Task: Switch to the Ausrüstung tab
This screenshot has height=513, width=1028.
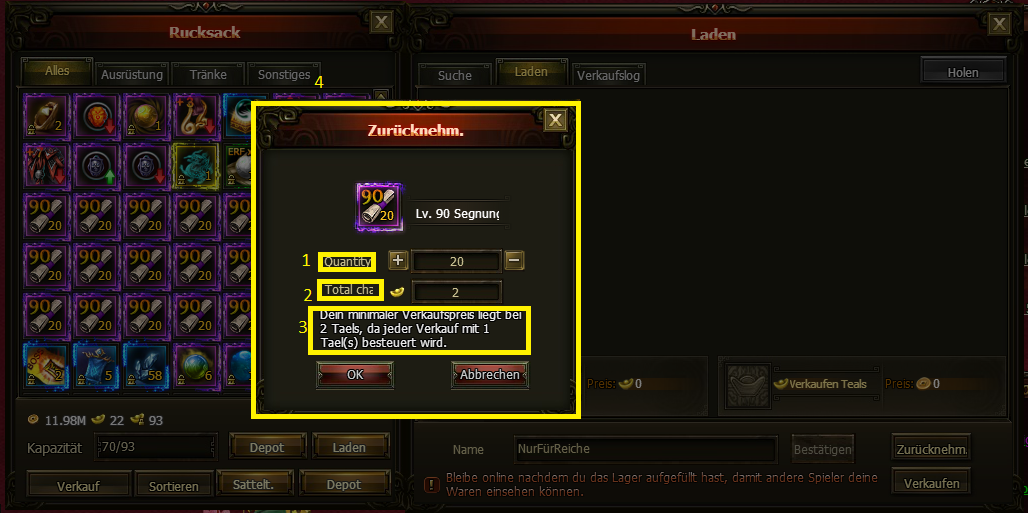Action: pos(132,74)
